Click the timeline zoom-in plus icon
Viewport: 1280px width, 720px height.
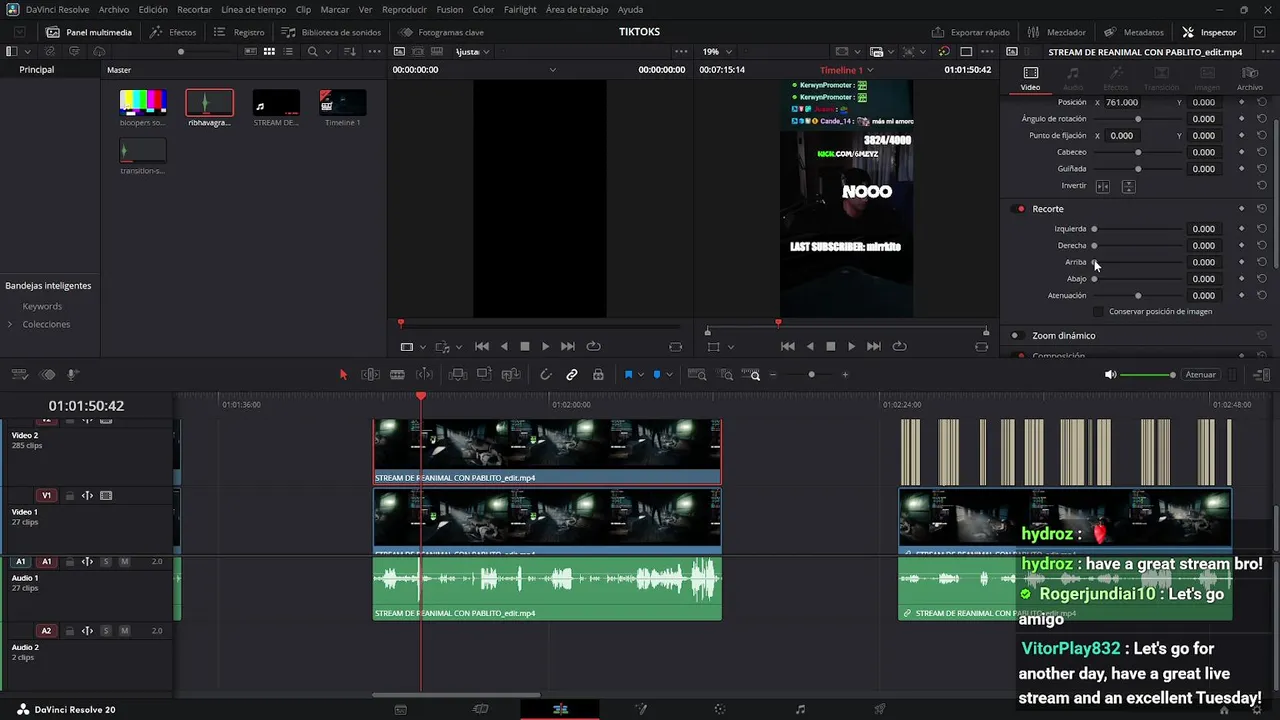[845, 375]
